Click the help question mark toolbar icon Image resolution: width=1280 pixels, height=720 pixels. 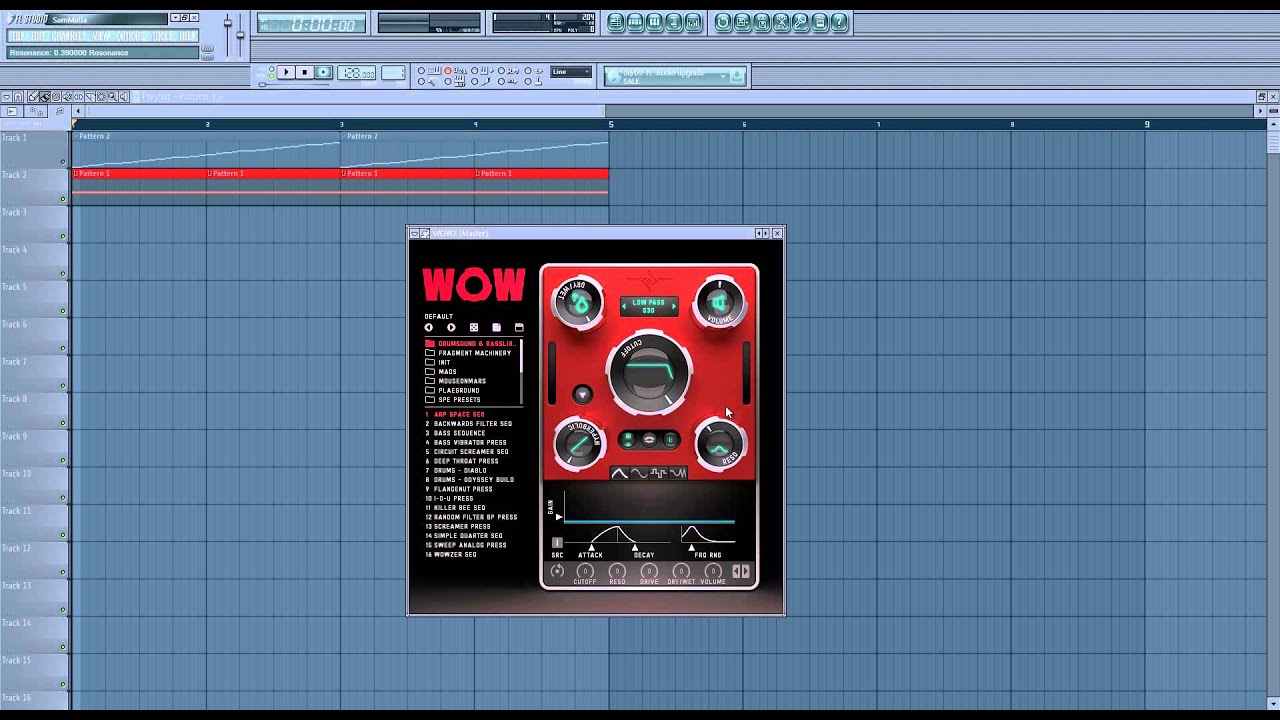pos(839,22)
